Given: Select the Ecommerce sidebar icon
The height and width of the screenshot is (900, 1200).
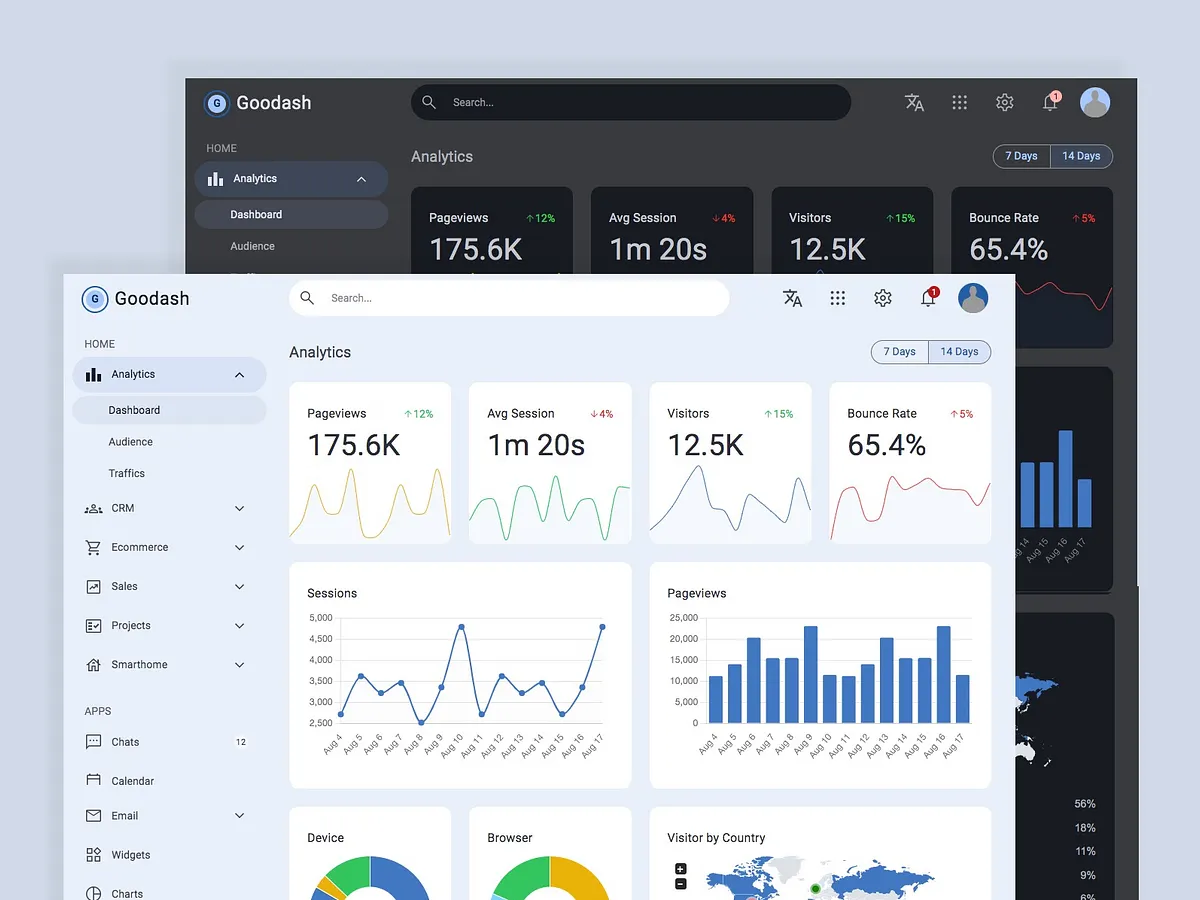Looking at the screenshot, I should click(x=94, y=547).
